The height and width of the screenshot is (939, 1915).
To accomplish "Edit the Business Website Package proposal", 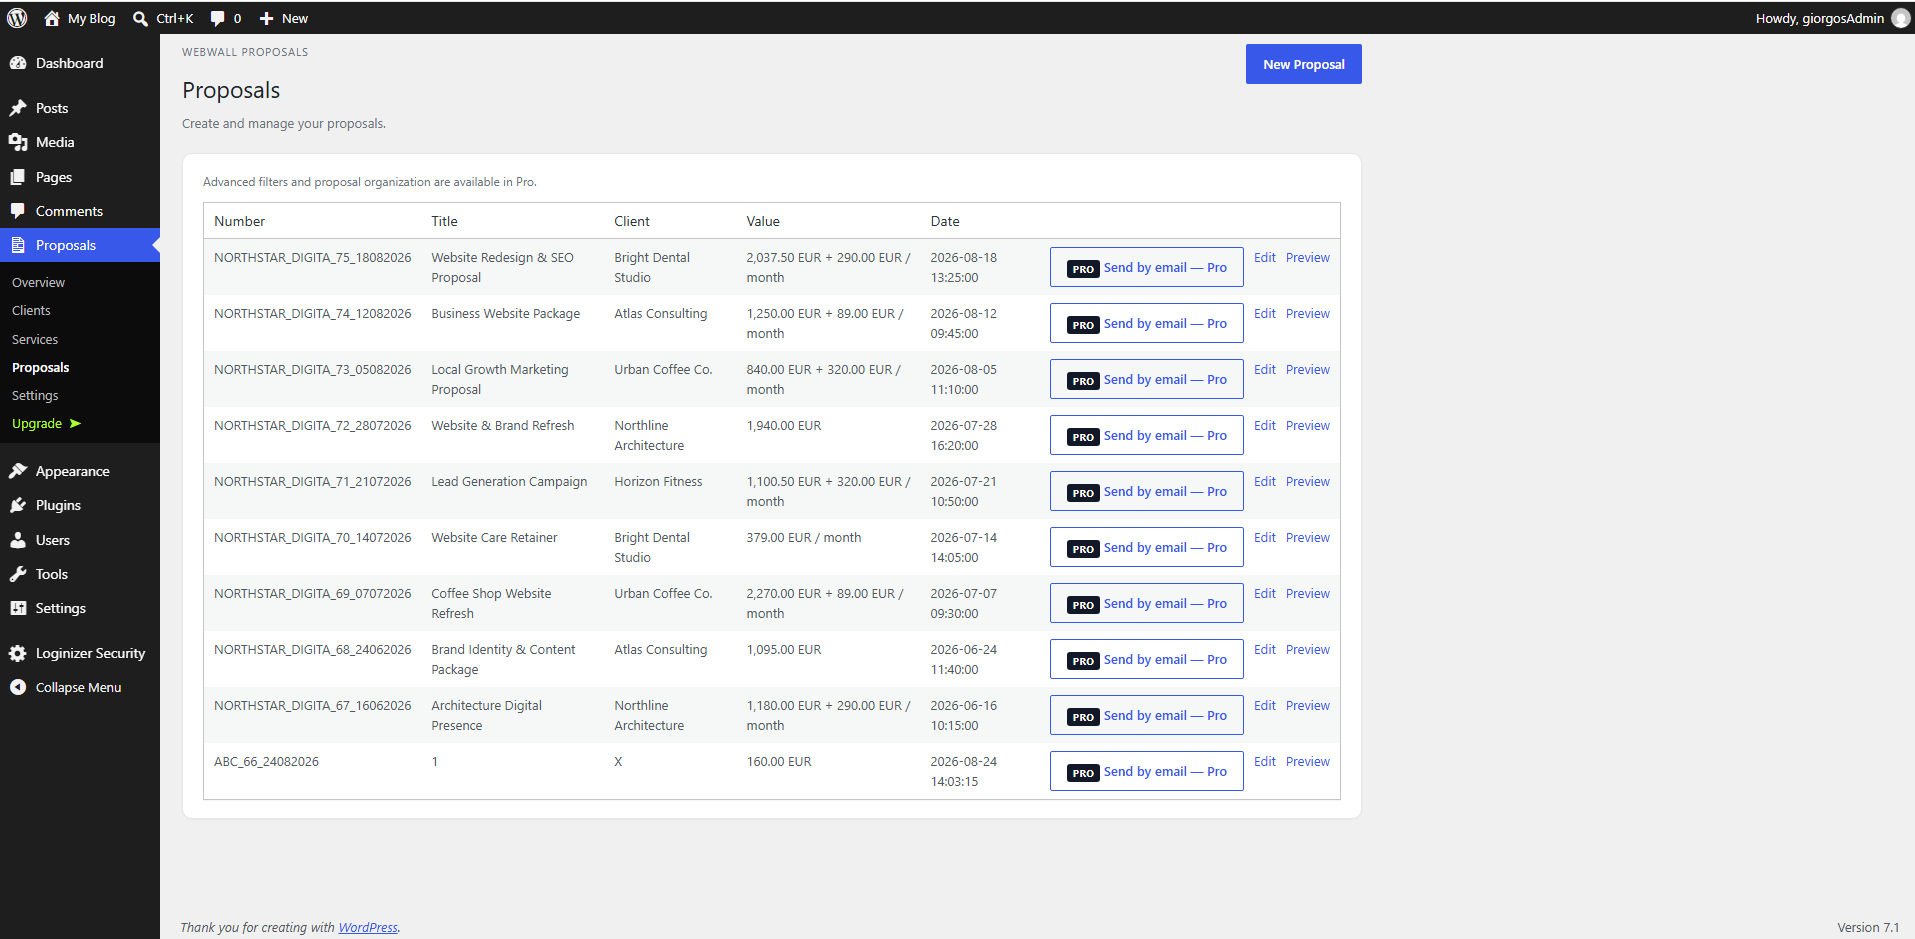I will point(1265,313).
